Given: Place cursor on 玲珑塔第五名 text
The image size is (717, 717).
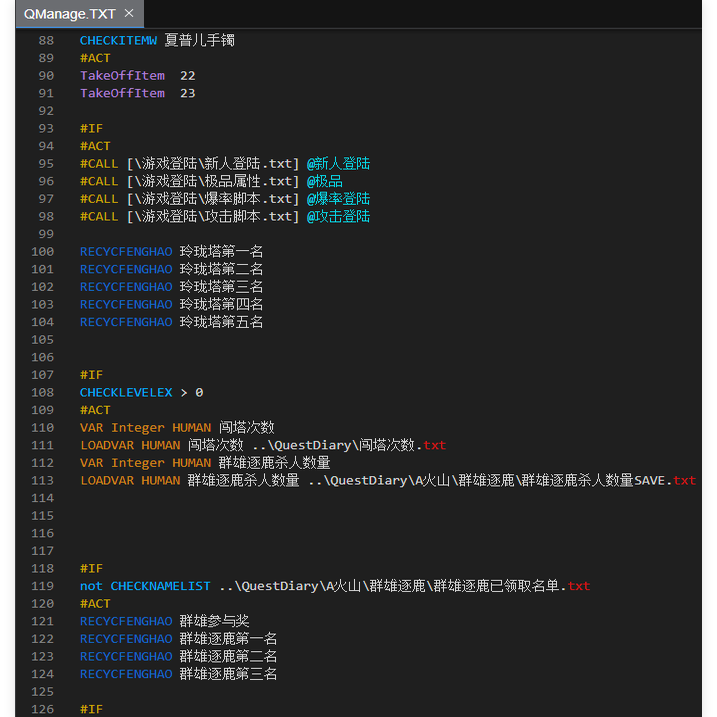Looking at the screenshot, I should [221, 322].
